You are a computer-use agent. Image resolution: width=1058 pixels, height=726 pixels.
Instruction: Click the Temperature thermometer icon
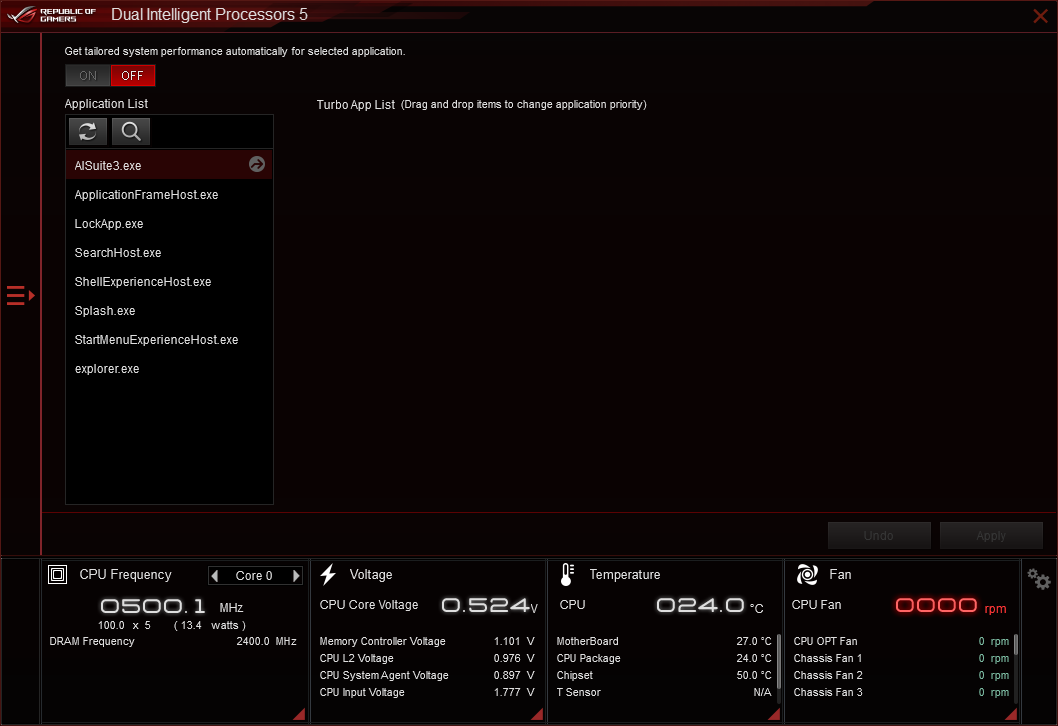click(566, 574)
